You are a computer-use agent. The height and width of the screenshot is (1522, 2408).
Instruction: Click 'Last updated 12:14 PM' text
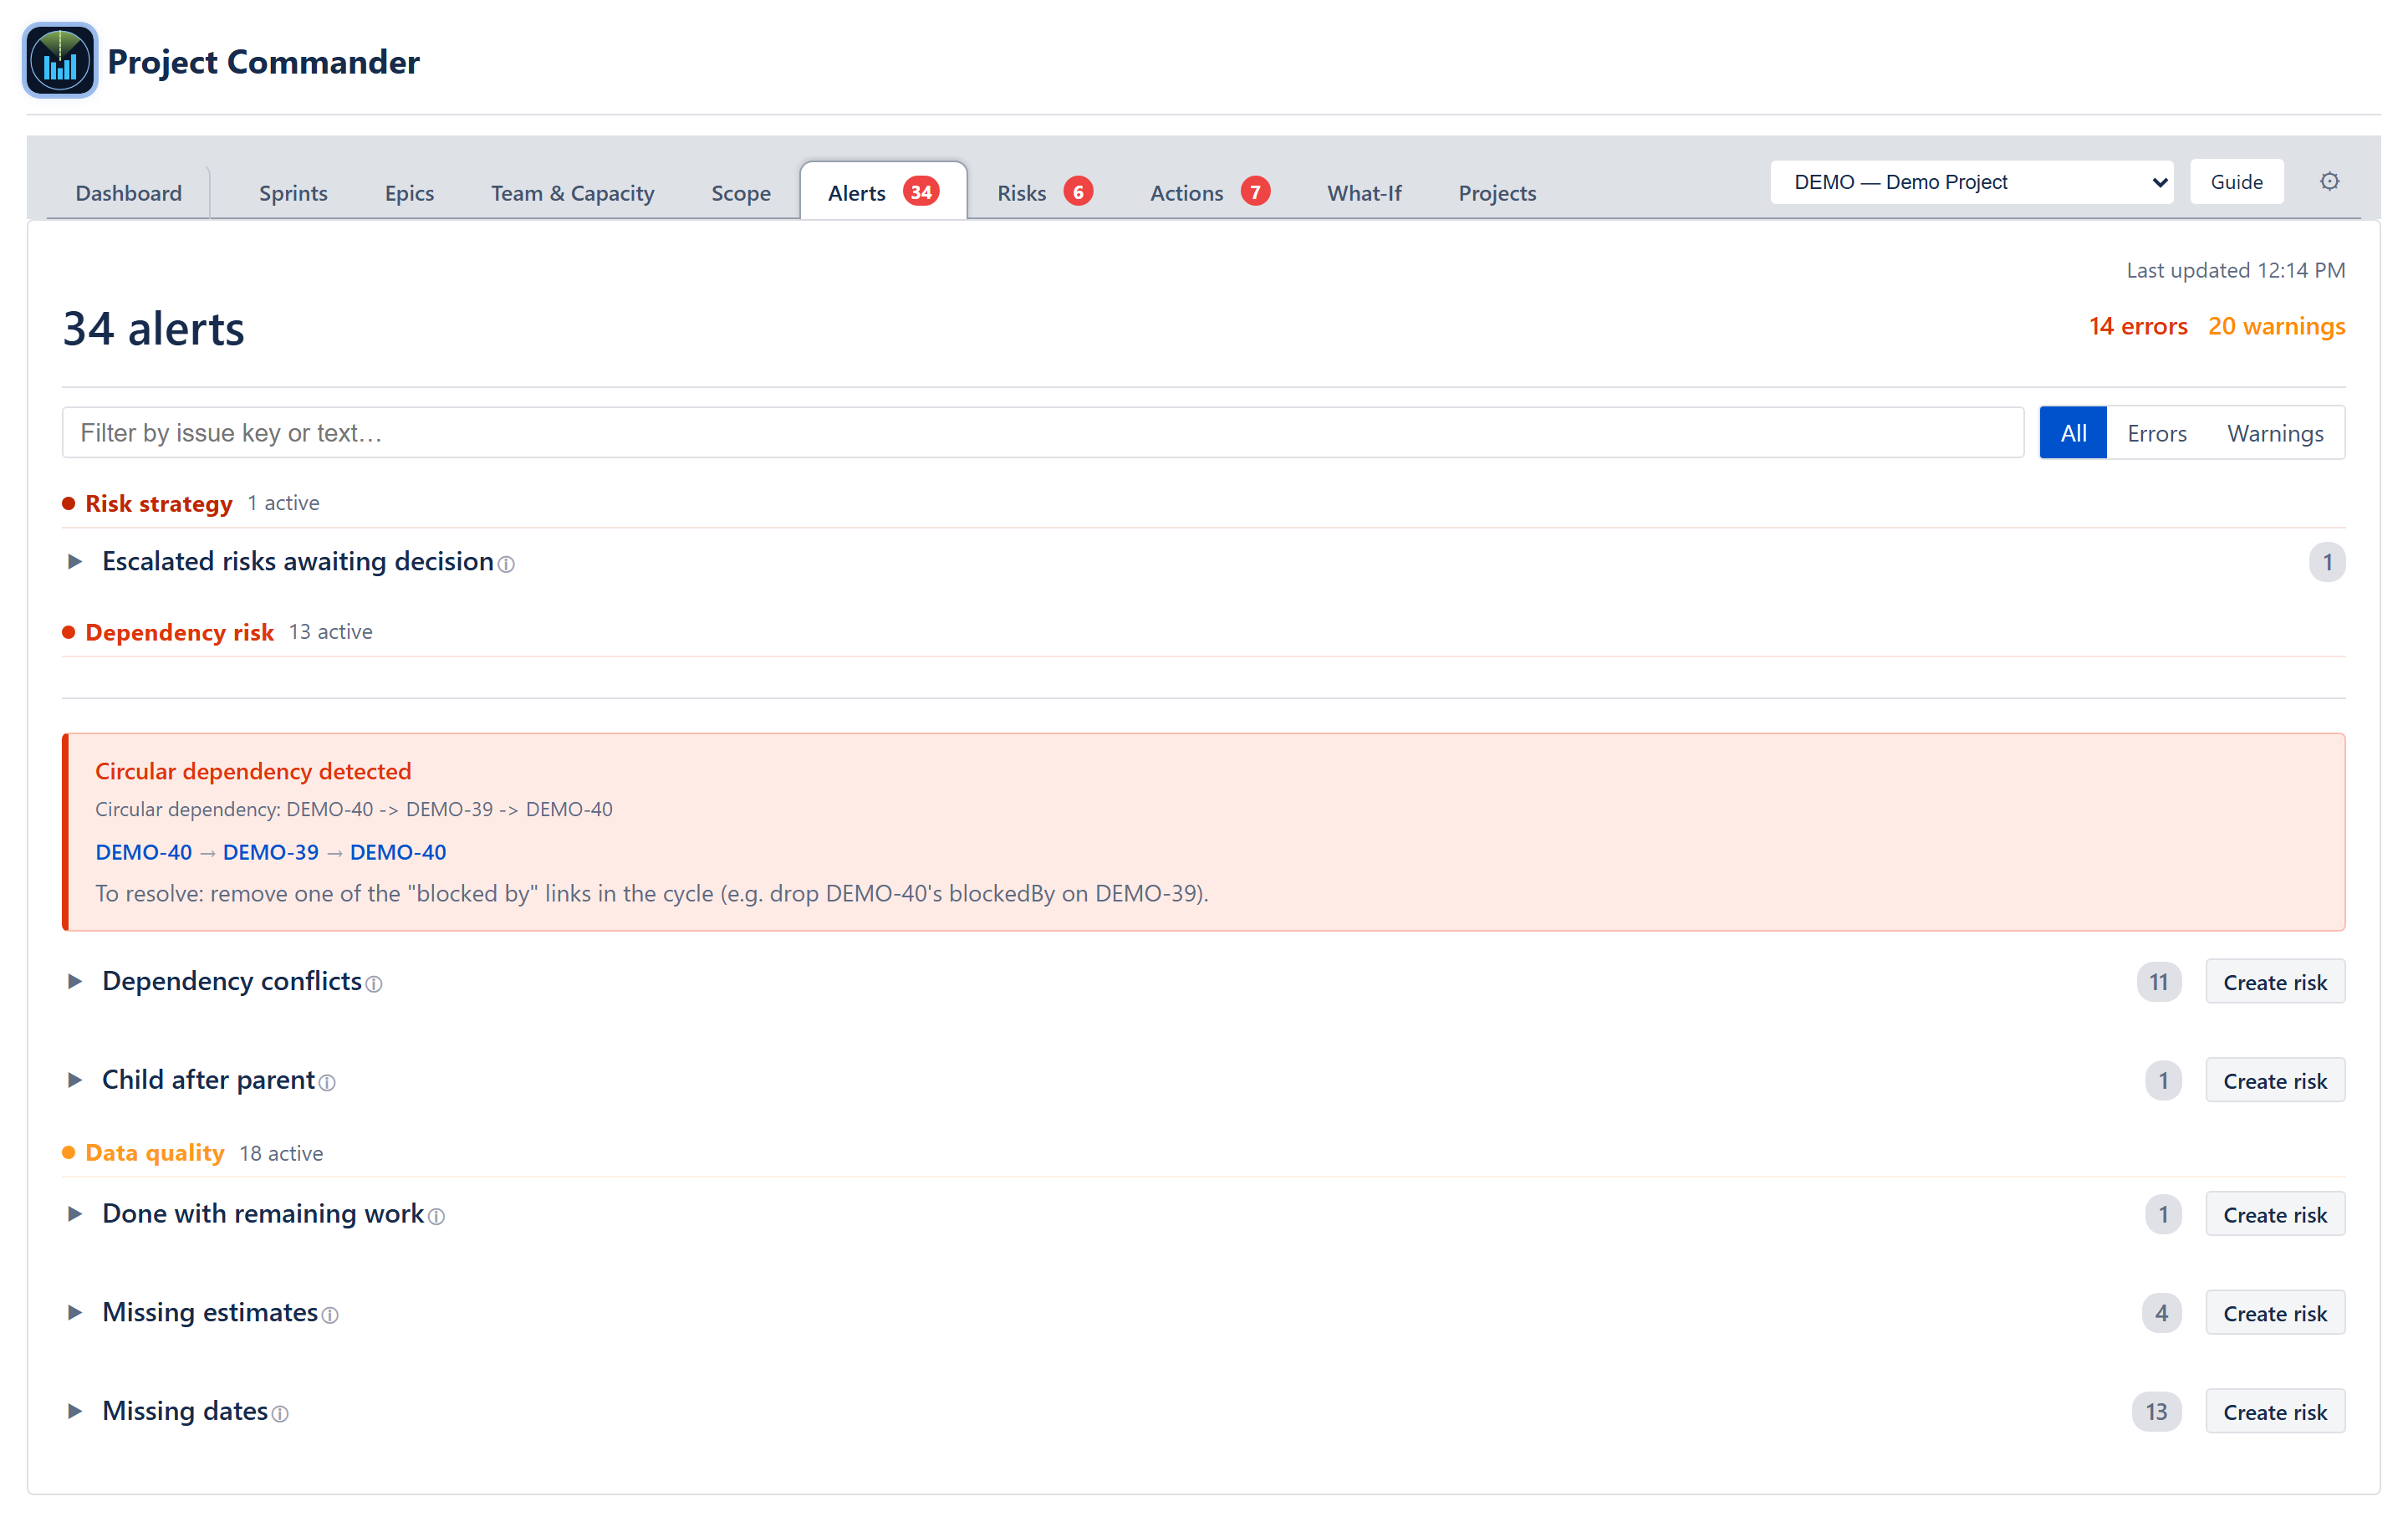(x=2235, y=270)
